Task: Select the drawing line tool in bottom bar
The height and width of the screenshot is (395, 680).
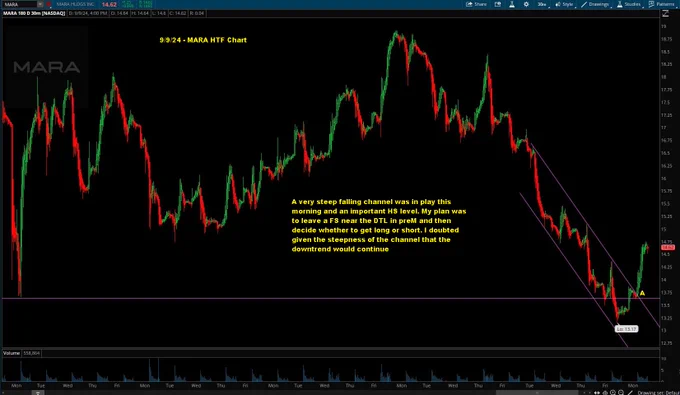Action: point(630,392)
